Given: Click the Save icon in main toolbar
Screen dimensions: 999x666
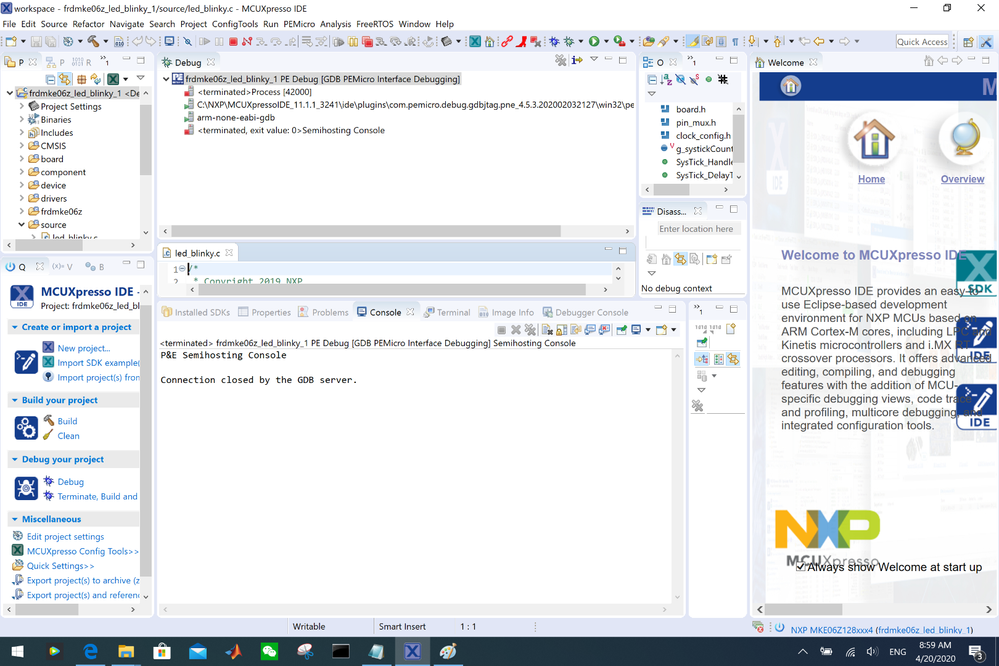Looking at the screenshot, I should point(36,41).
